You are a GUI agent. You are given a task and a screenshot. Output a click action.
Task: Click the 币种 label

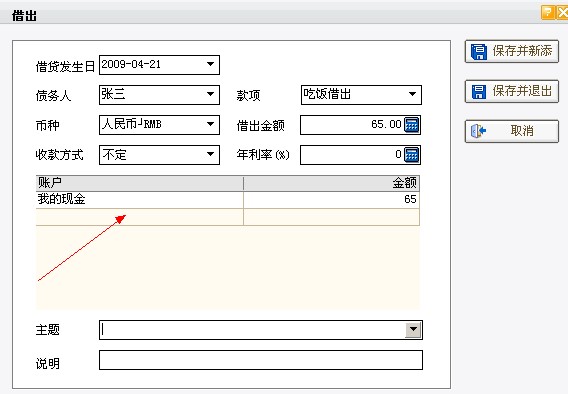point(47,126)
